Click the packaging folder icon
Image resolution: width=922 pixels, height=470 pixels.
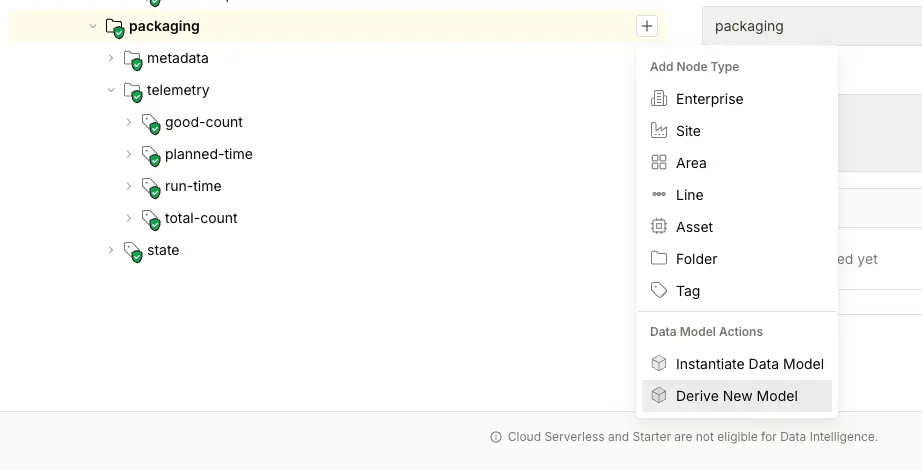(115, 27)
